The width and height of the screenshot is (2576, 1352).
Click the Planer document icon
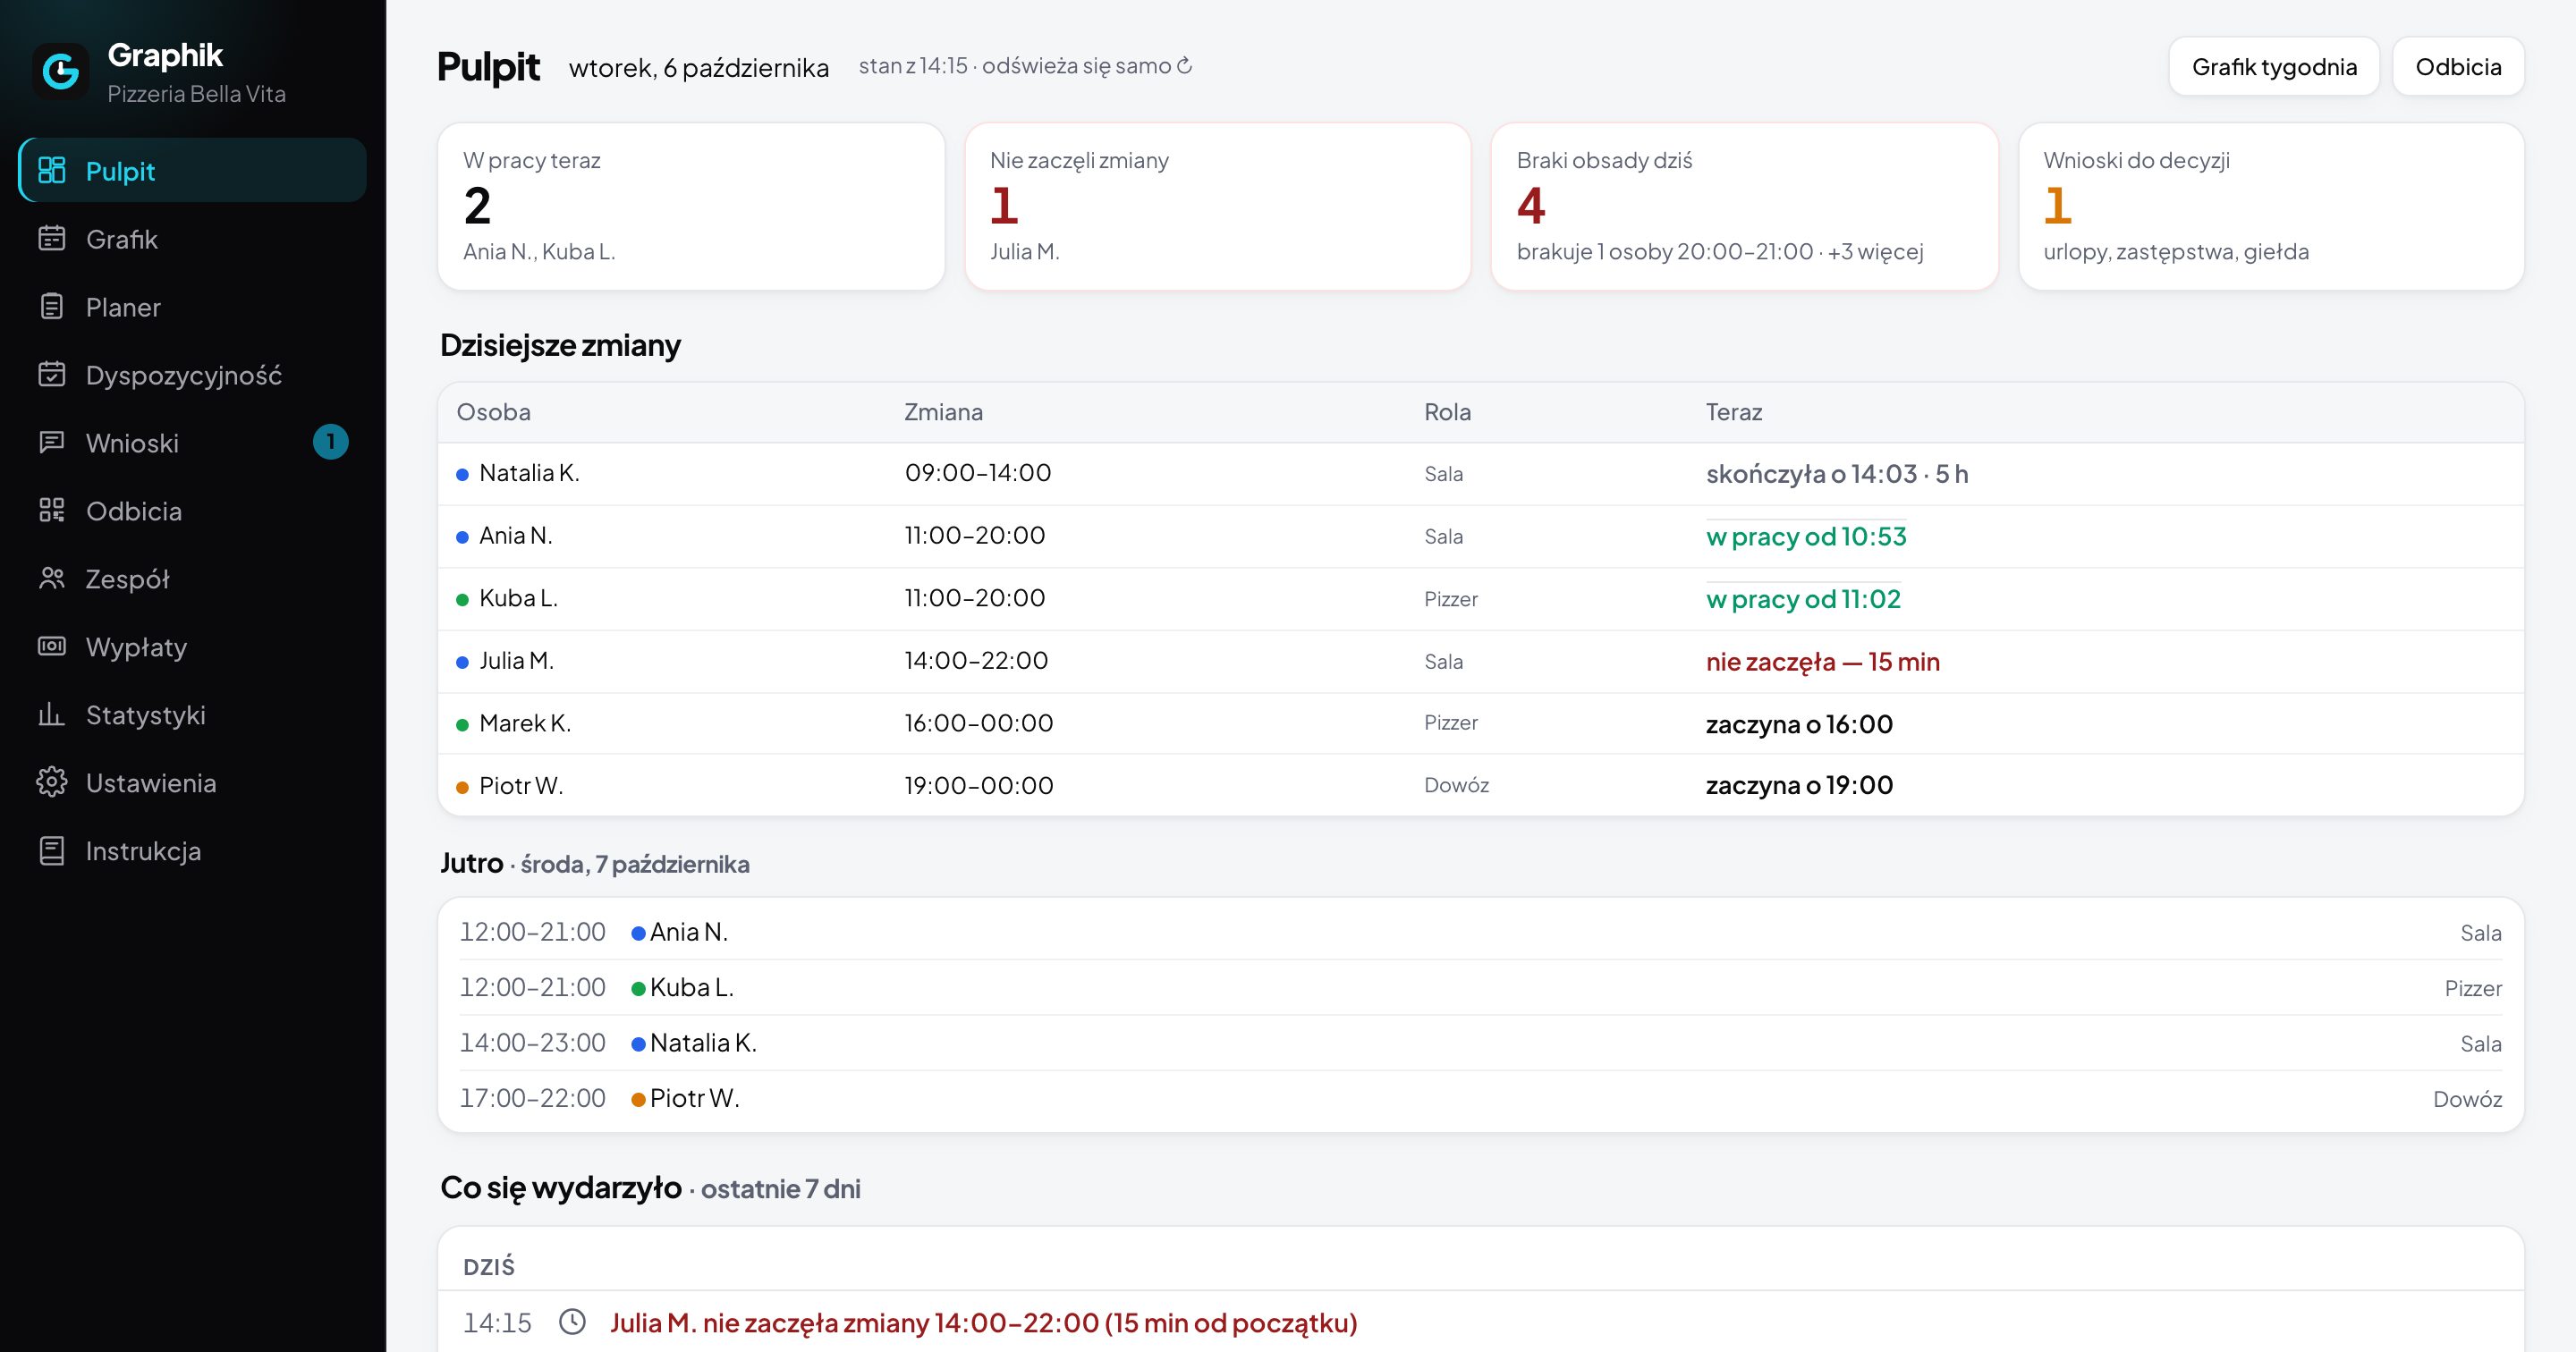52,307
